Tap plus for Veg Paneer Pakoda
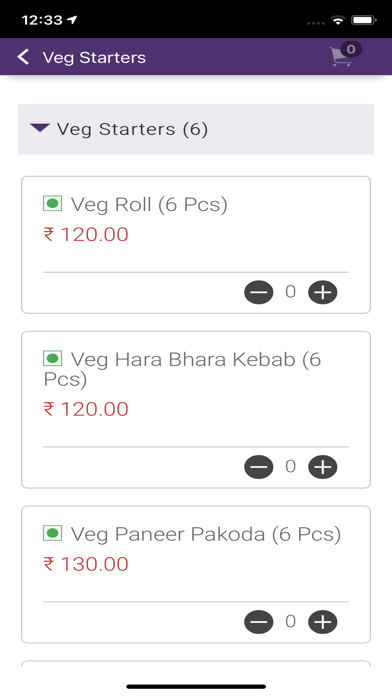Screen dimensions: 392x696 (323, 622)
